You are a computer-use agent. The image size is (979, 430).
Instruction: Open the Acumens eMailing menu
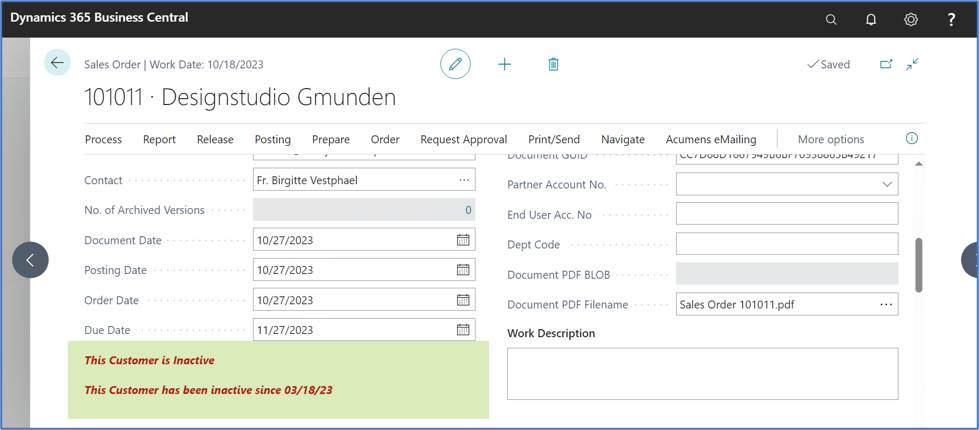(711, 139)
